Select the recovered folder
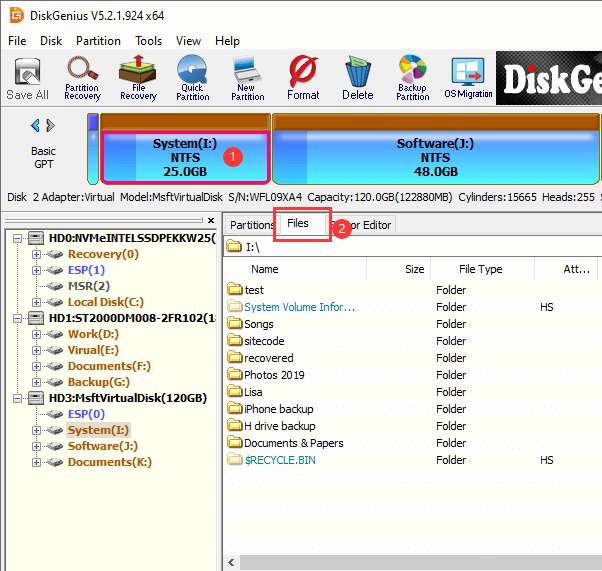Image resolution: width=602 pixels, height=571 pixels. (269, 358)
